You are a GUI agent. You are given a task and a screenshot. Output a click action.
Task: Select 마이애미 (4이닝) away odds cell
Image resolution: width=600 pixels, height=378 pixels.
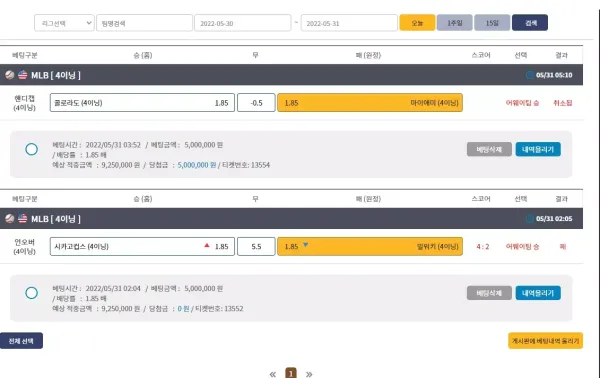click(370, 103)
